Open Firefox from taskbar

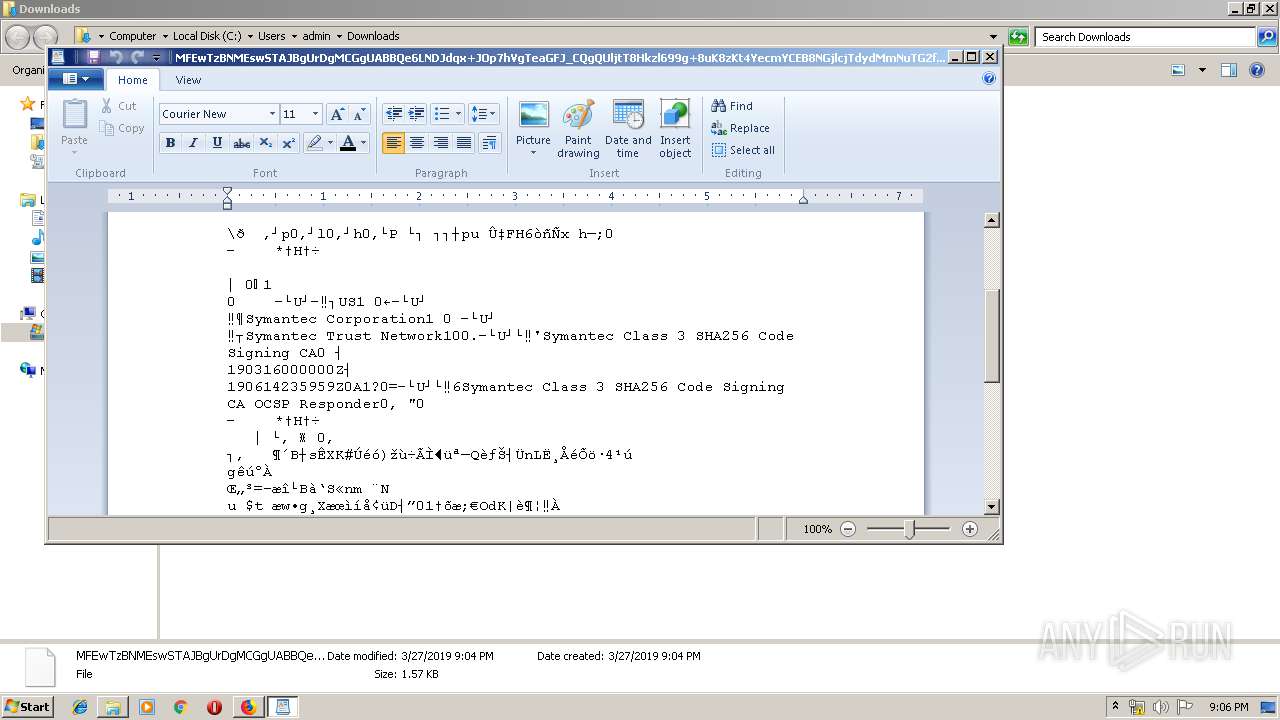(248, 707)
